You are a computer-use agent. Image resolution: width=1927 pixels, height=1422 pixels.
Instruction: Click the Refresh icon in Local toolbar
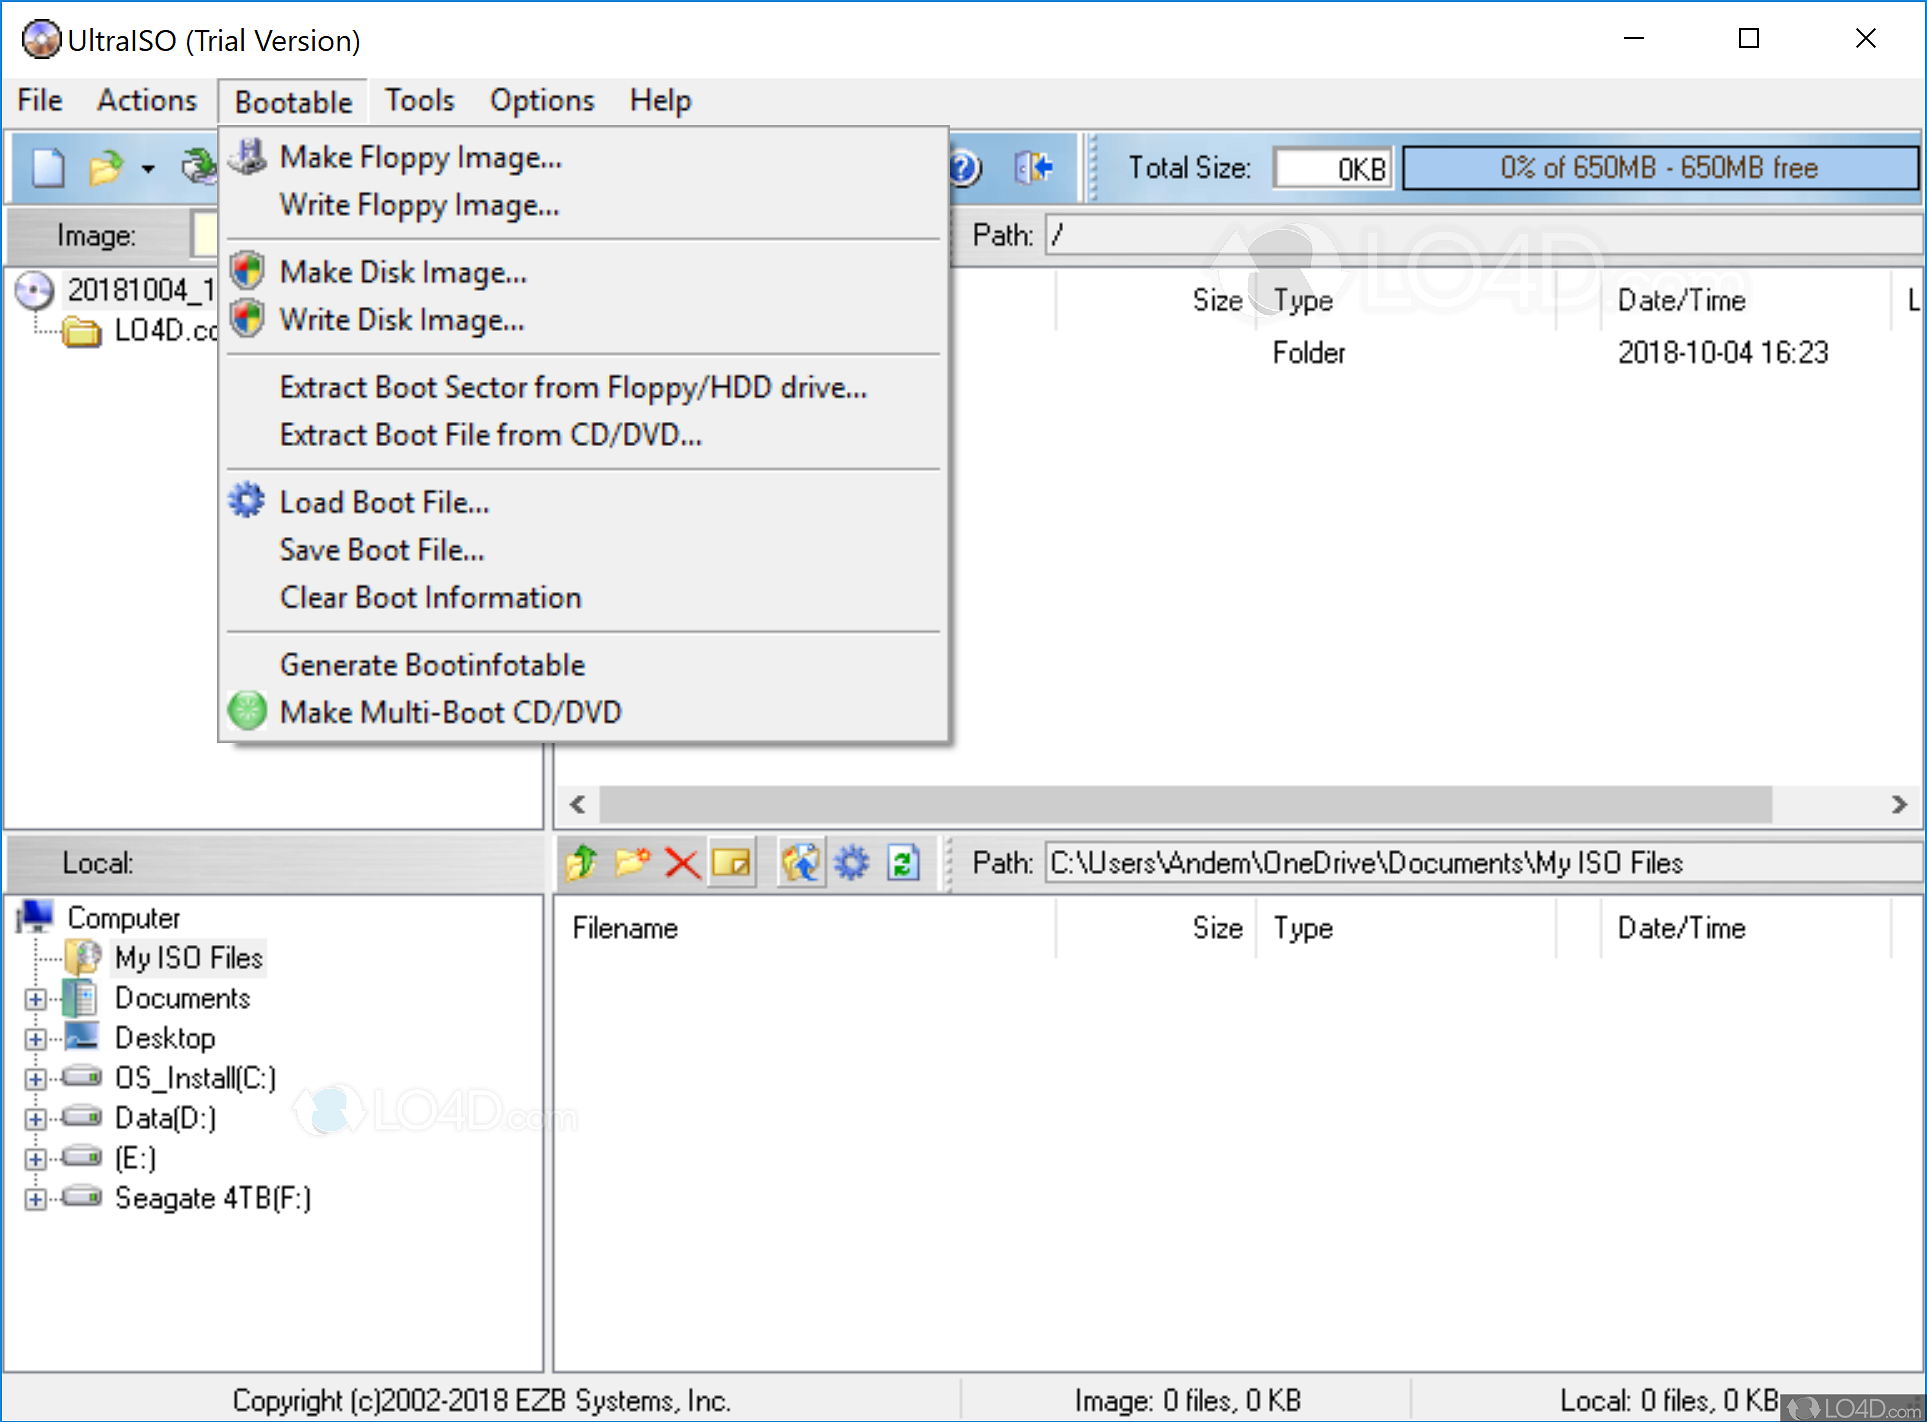click(x=903, y=862)
